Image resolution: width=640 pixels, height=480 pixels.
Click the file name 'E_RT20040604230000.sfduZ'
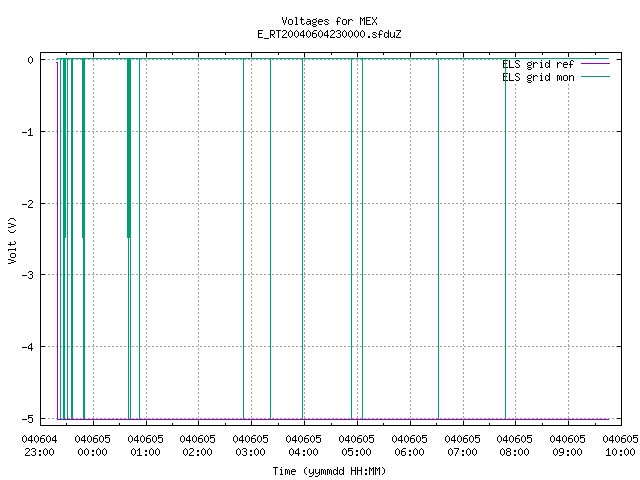(329, 34)
